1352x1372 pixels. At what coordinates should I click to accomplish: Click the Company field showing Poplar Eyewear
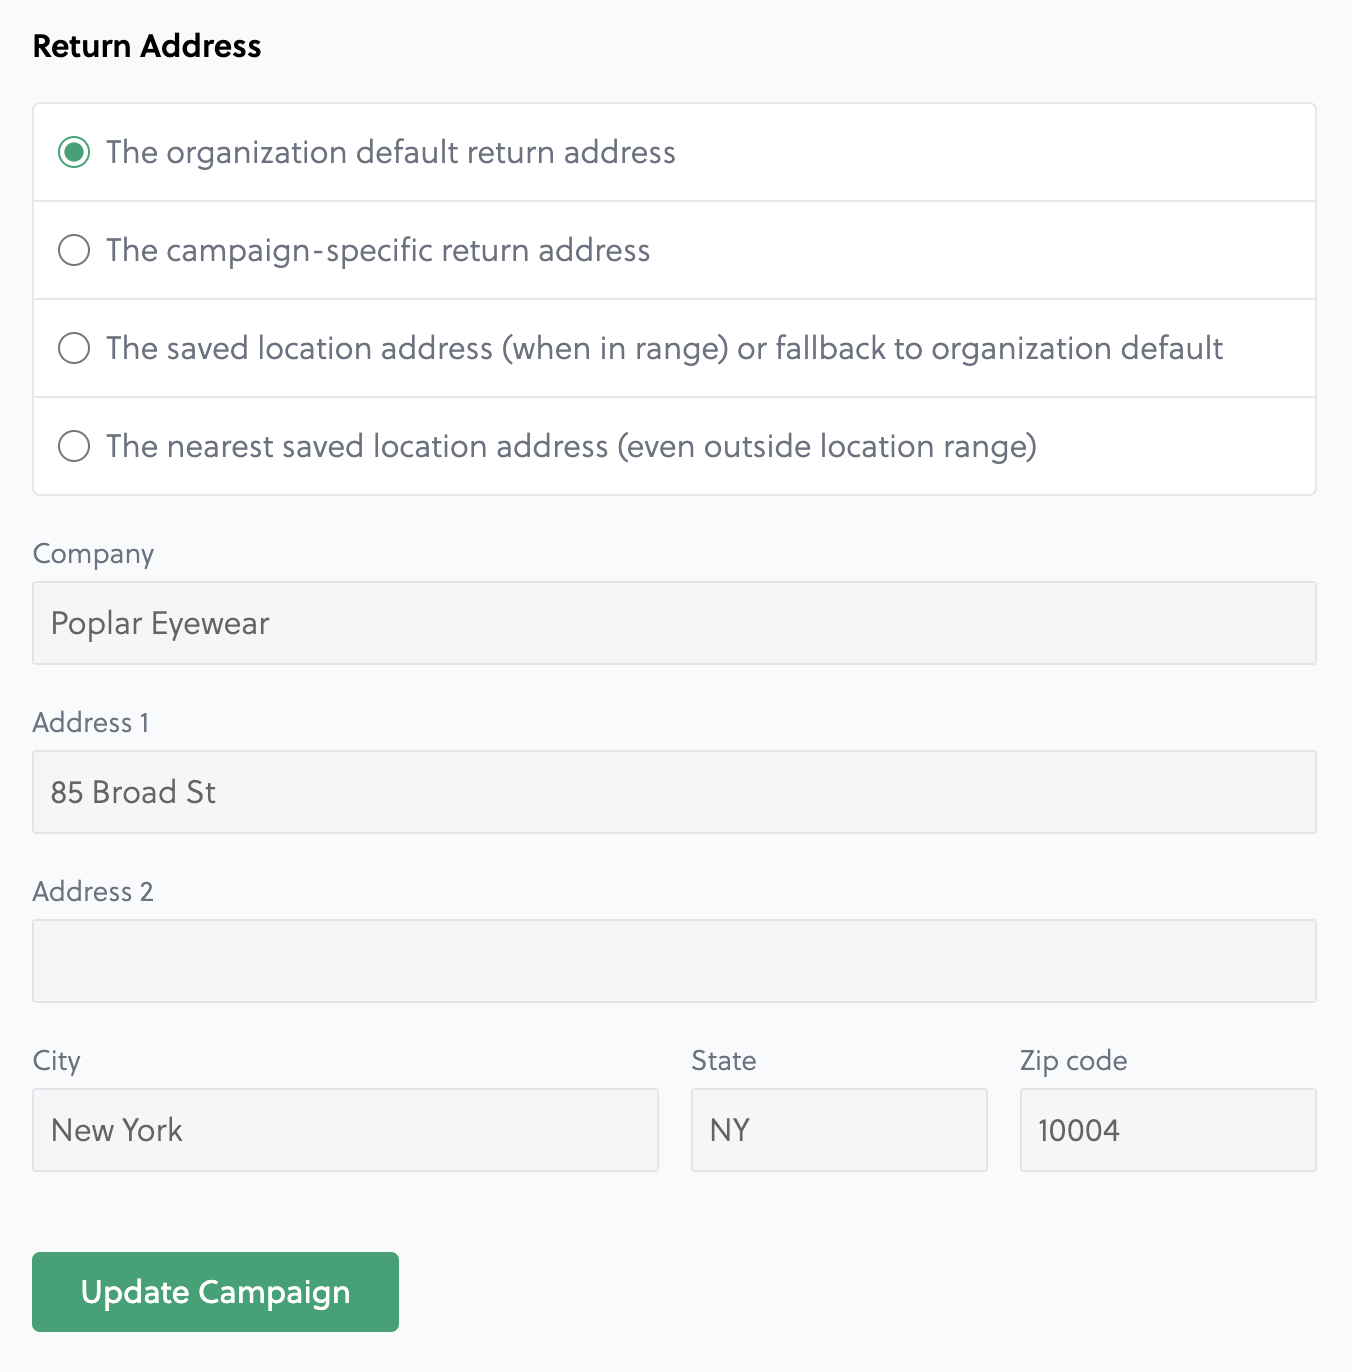pos(674,623)
